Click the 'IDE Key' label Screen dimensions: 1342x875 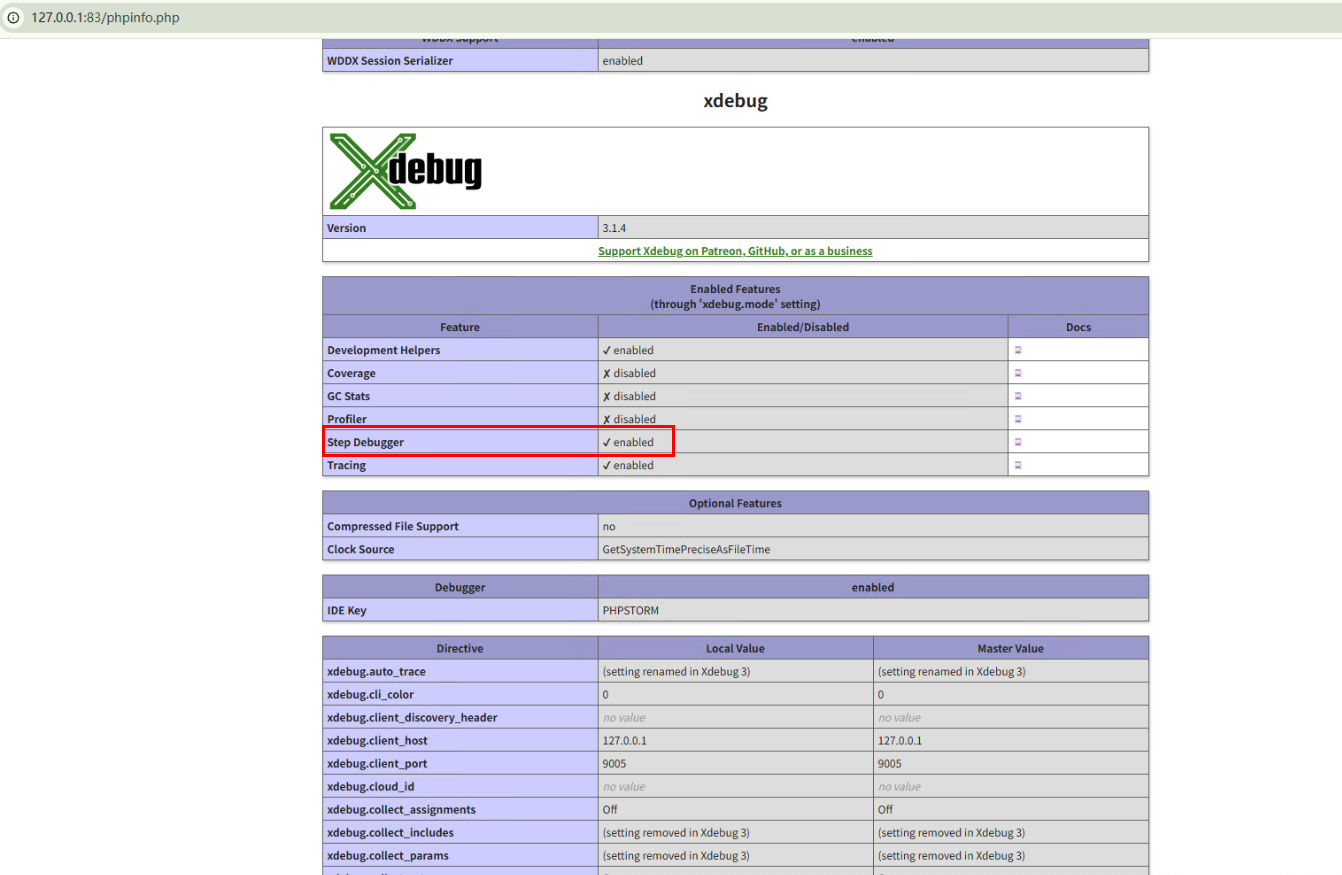coord(346,610)
